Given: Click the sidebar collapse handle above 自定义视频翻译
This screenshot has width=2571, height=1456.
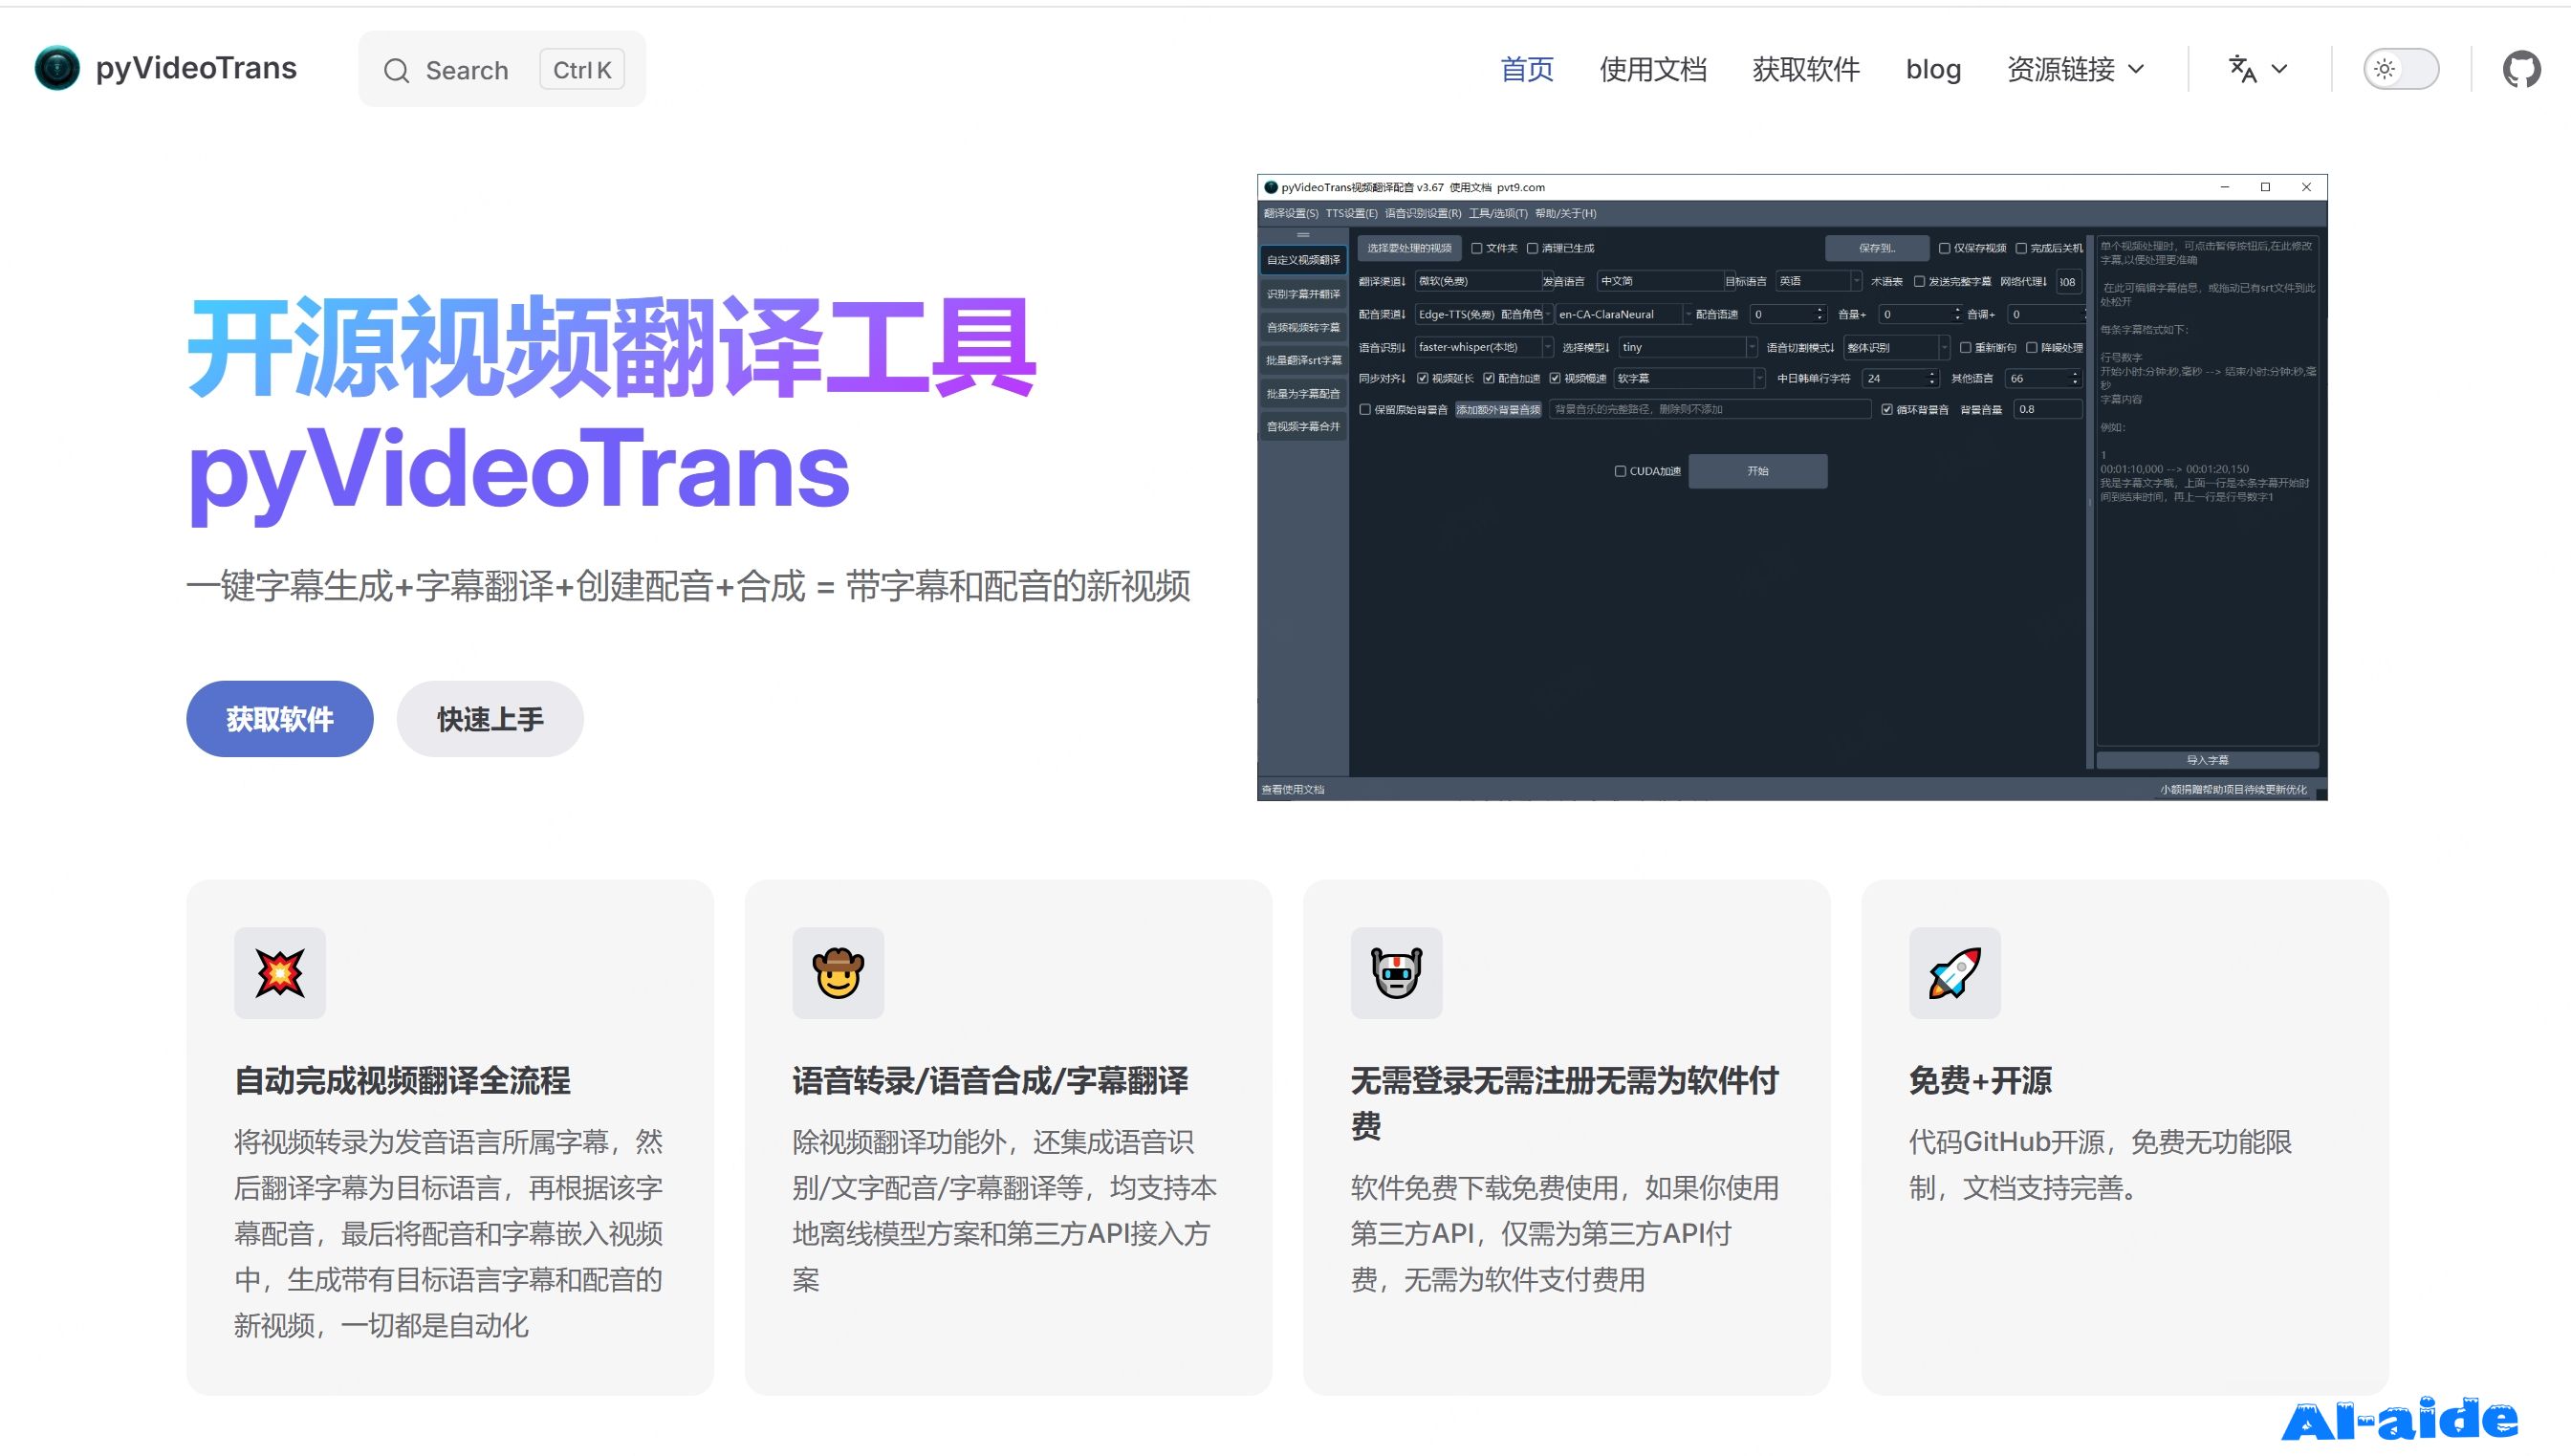Looking at the screenshot, I should [x=1303, y=235].
